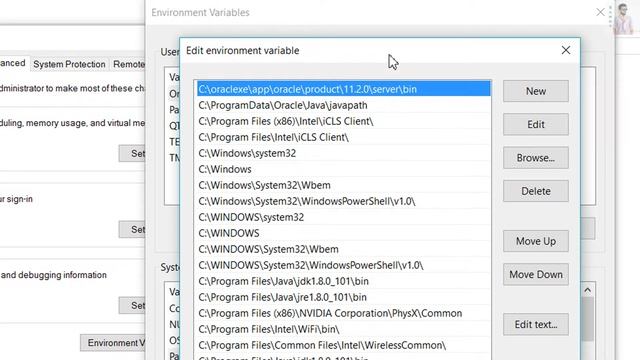Open Edit text... mode
The image size is (640, 360).
pos(536,324)
